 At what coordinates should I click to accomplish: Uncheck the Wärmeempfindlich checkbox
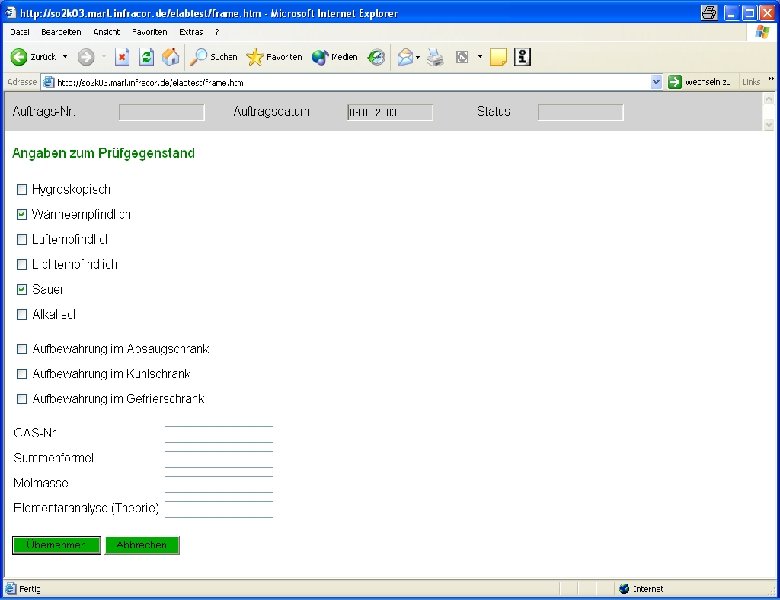click(22, 214)
